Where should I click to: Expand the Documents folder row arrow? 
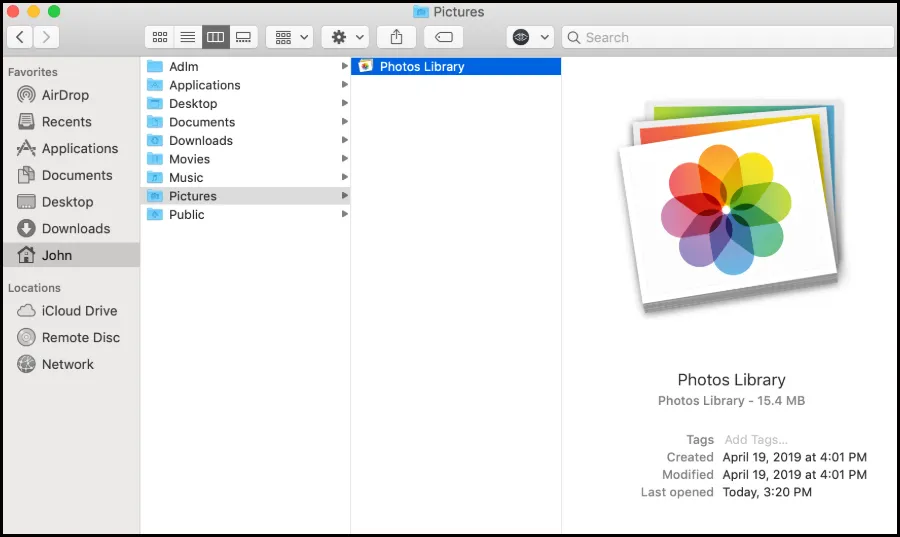pos(344,121)
